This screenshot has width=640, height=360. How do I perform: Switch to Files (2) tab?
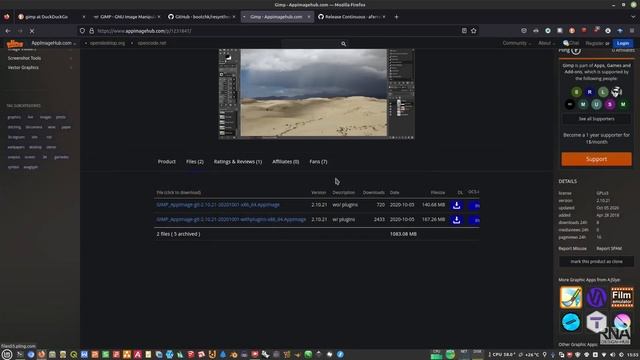tap(195, 162)
